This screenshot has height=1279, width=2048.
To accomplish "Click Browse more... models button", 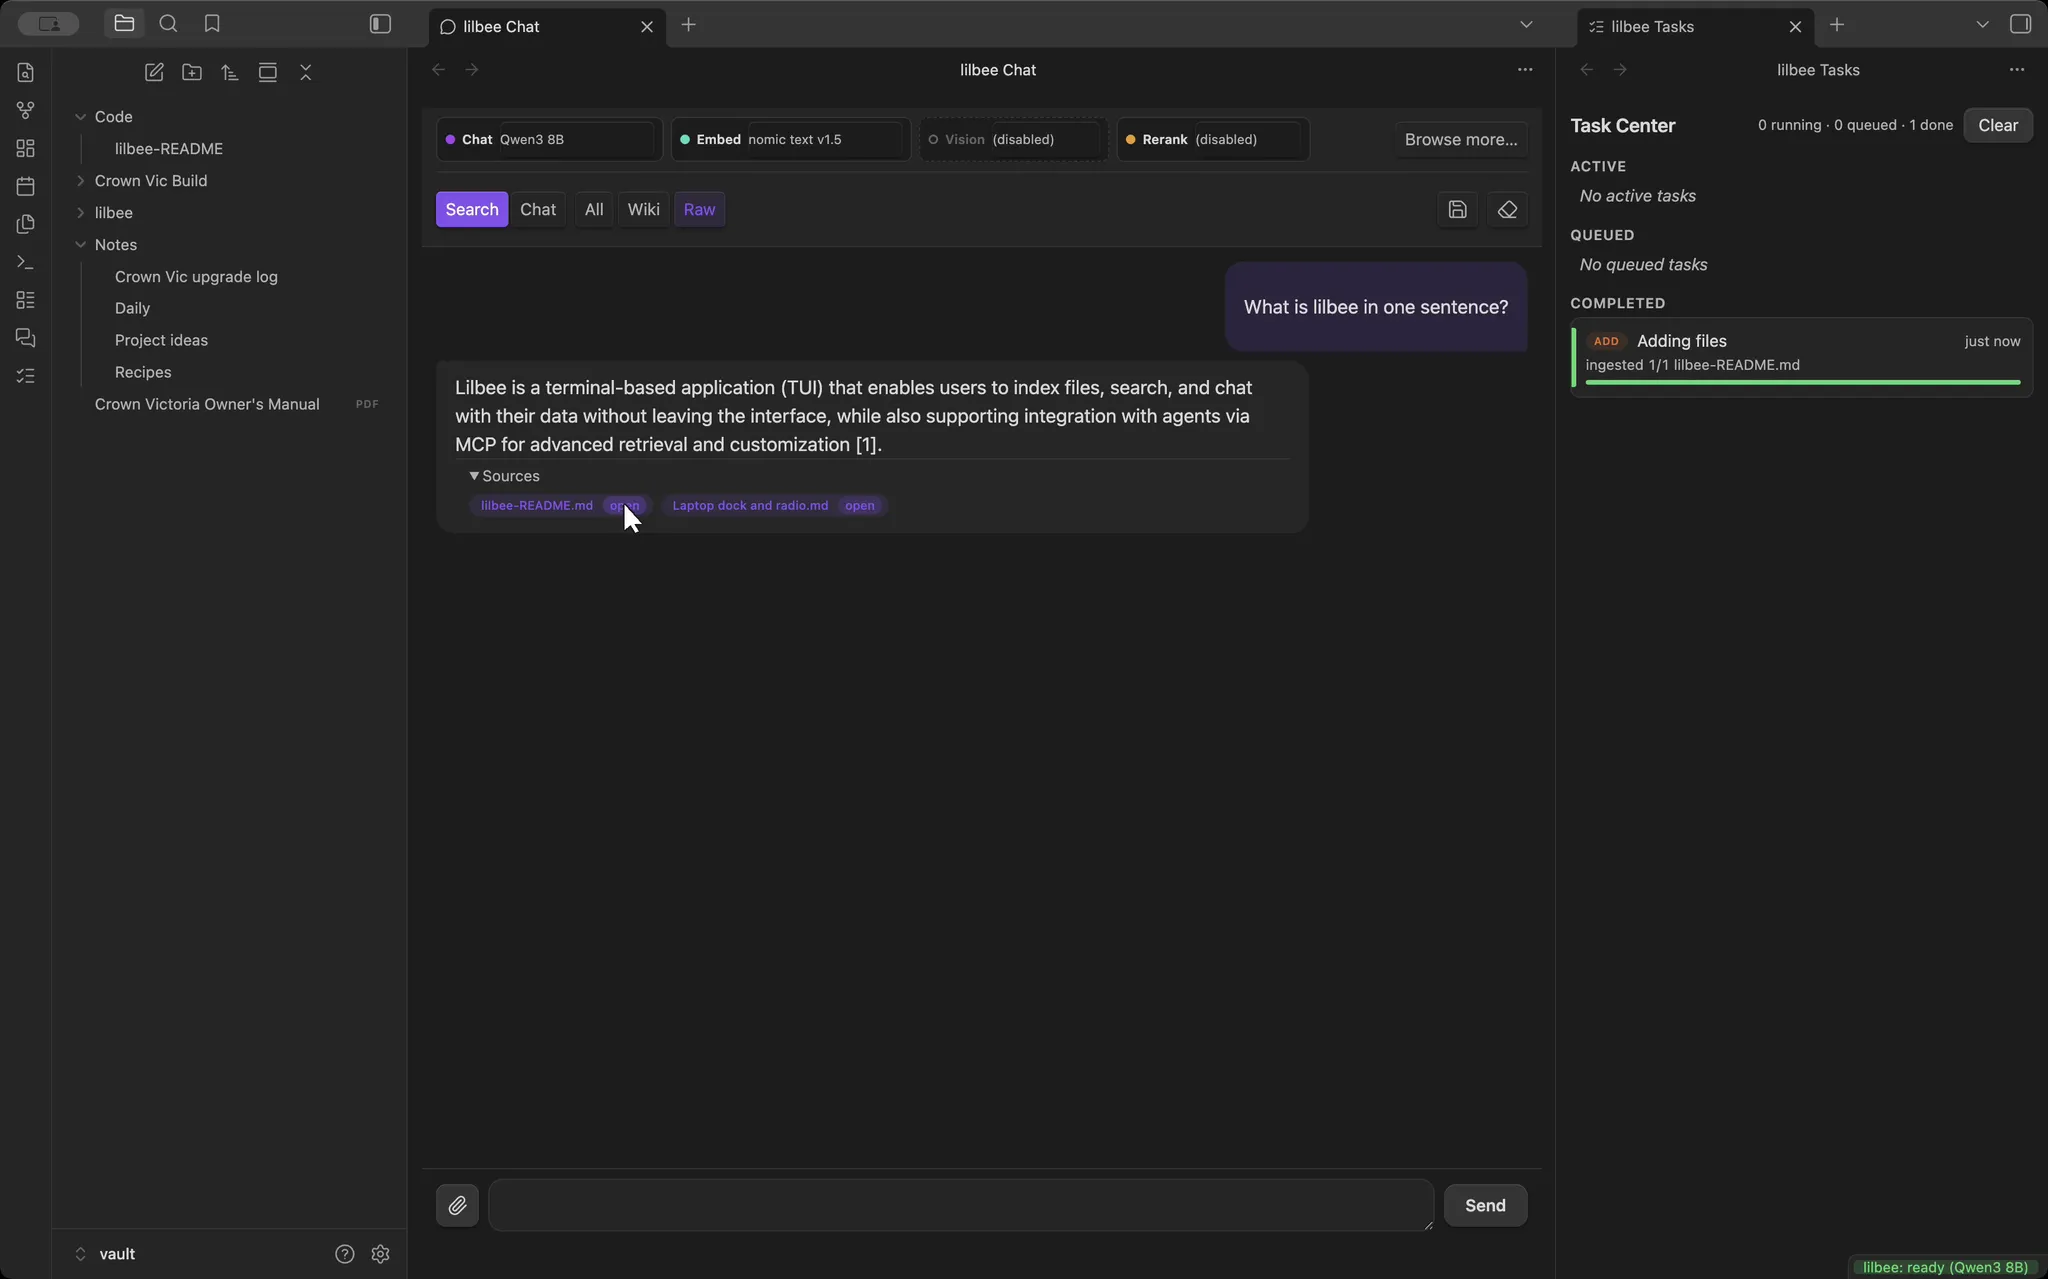I will coord(1460,139).
